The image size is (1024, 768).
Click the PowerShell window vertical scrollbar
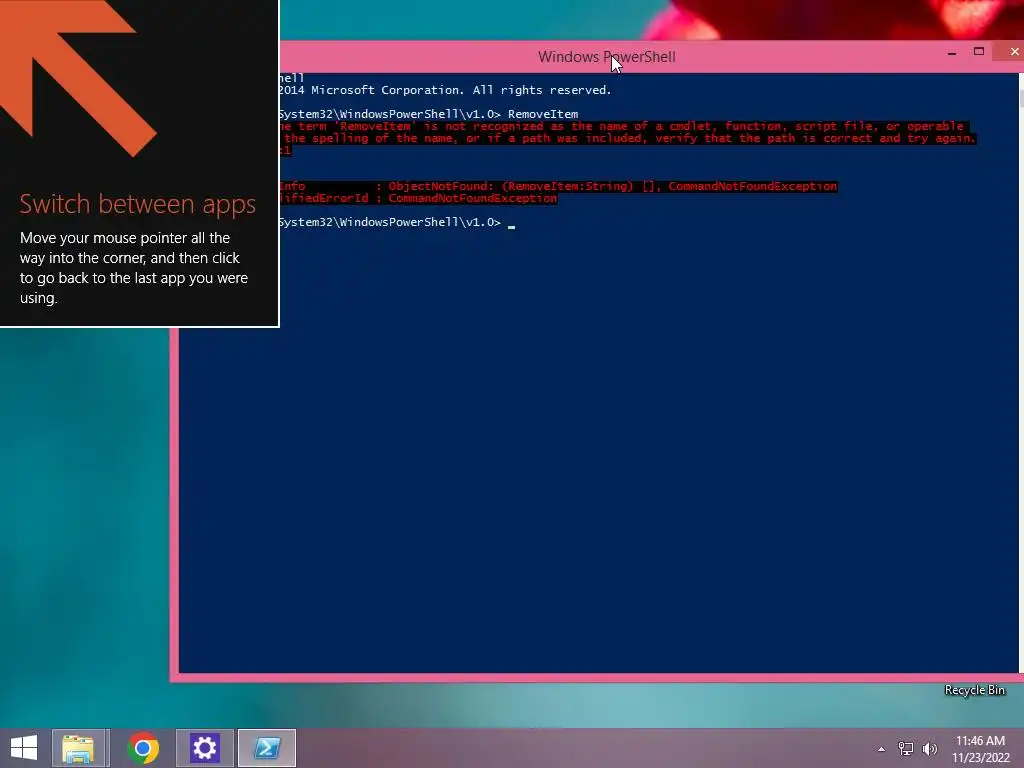[x=1021, y=372]
